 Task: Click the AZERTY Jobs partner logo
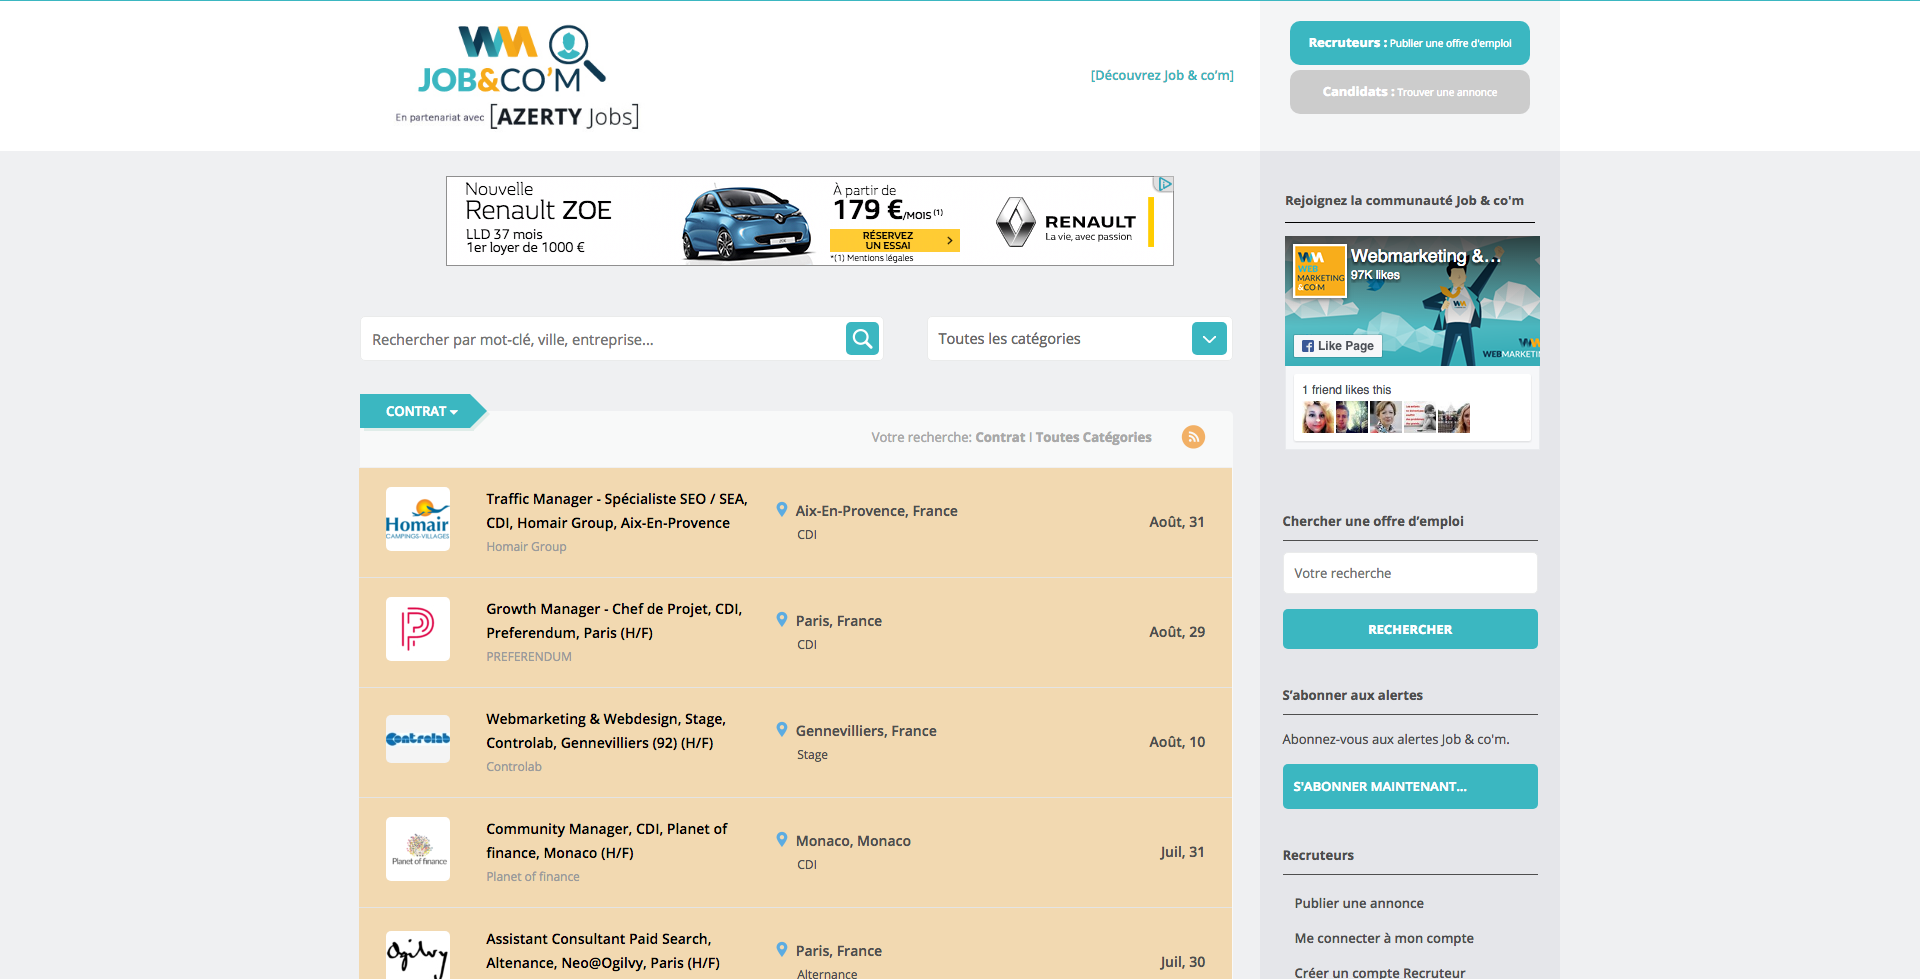tap(564, 116)
